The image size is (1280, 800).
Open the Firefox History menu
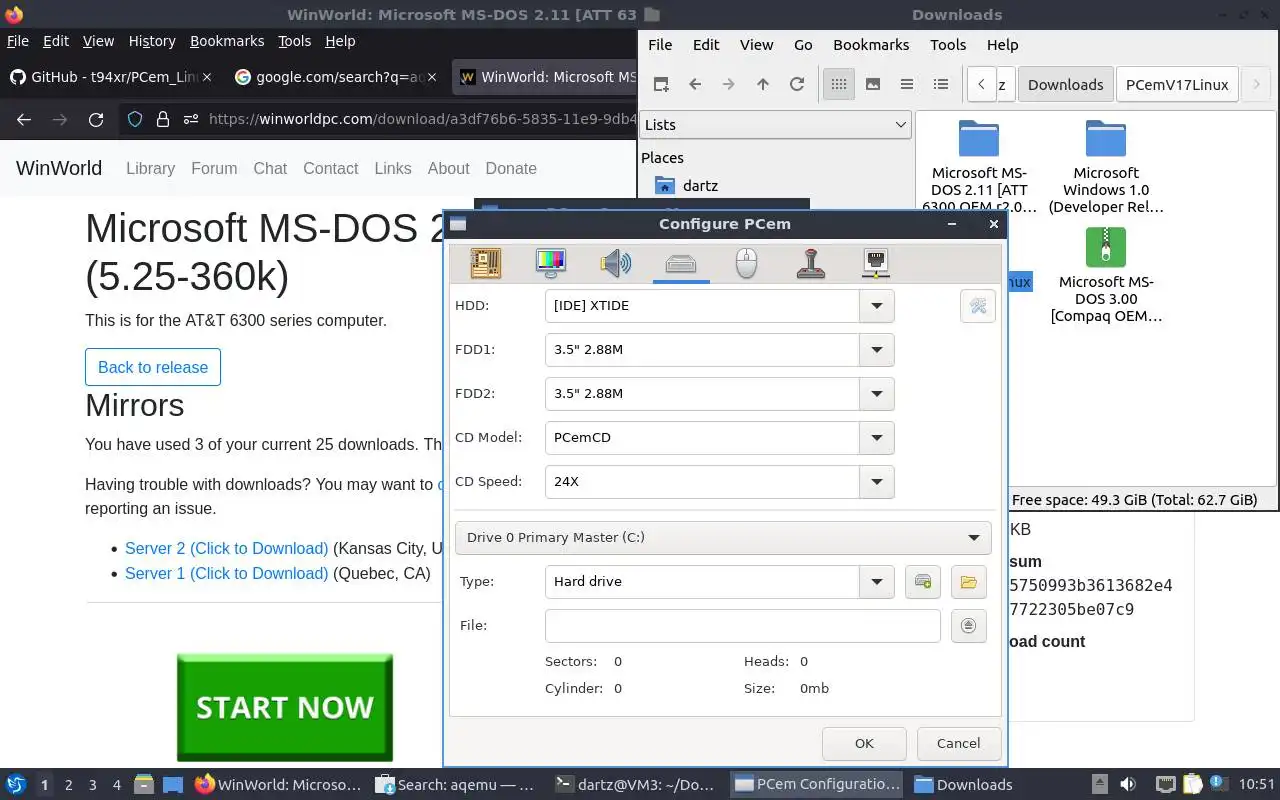[152, 41]
